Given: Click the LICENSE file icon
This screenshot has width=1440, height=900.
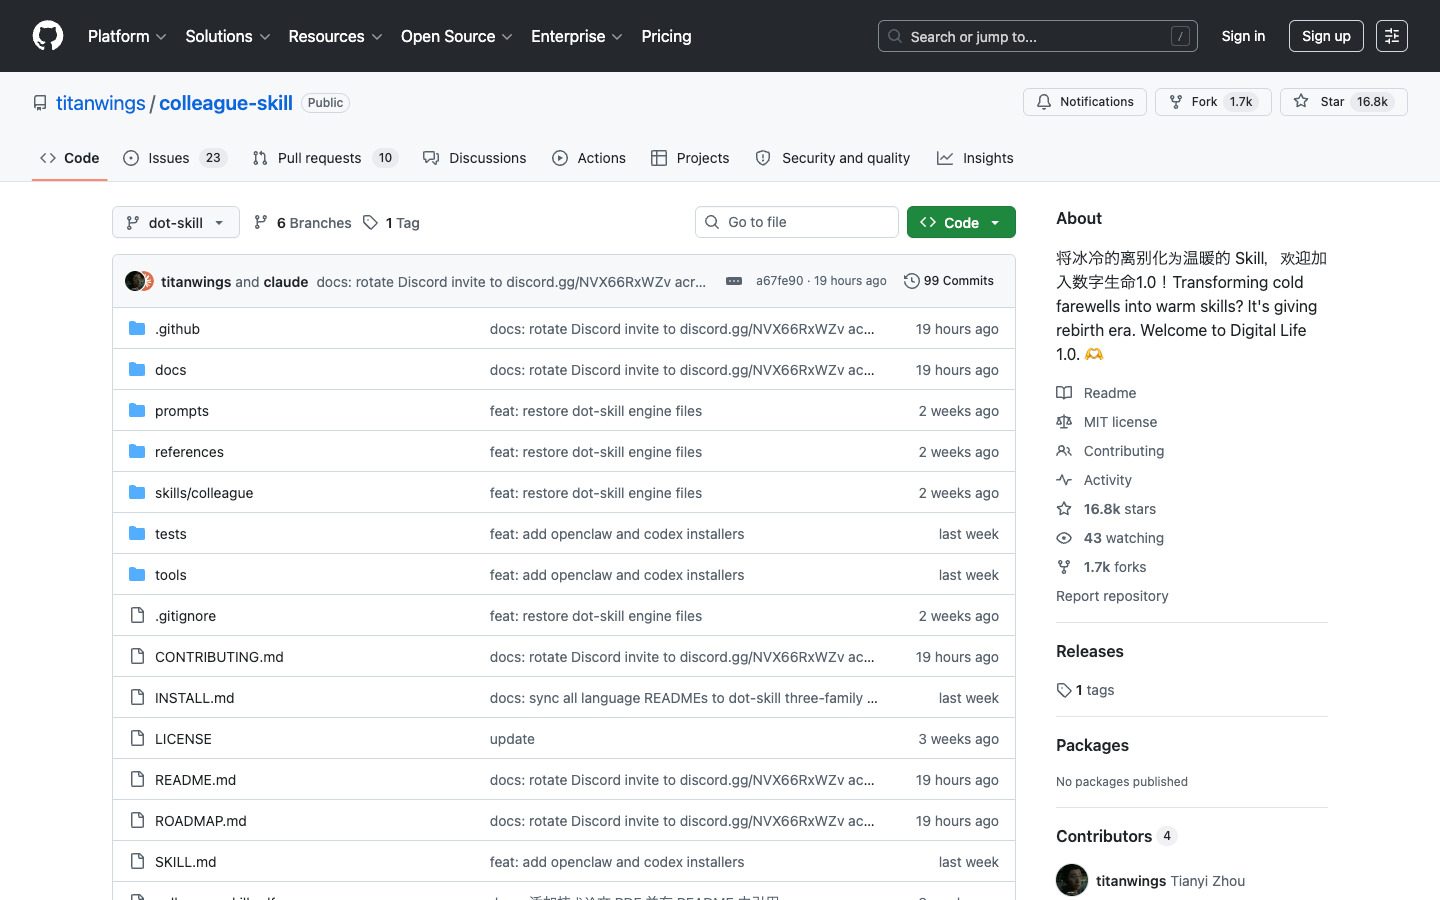Looking at the screenshot, I should pyautogui.click(x=137, y=738).
